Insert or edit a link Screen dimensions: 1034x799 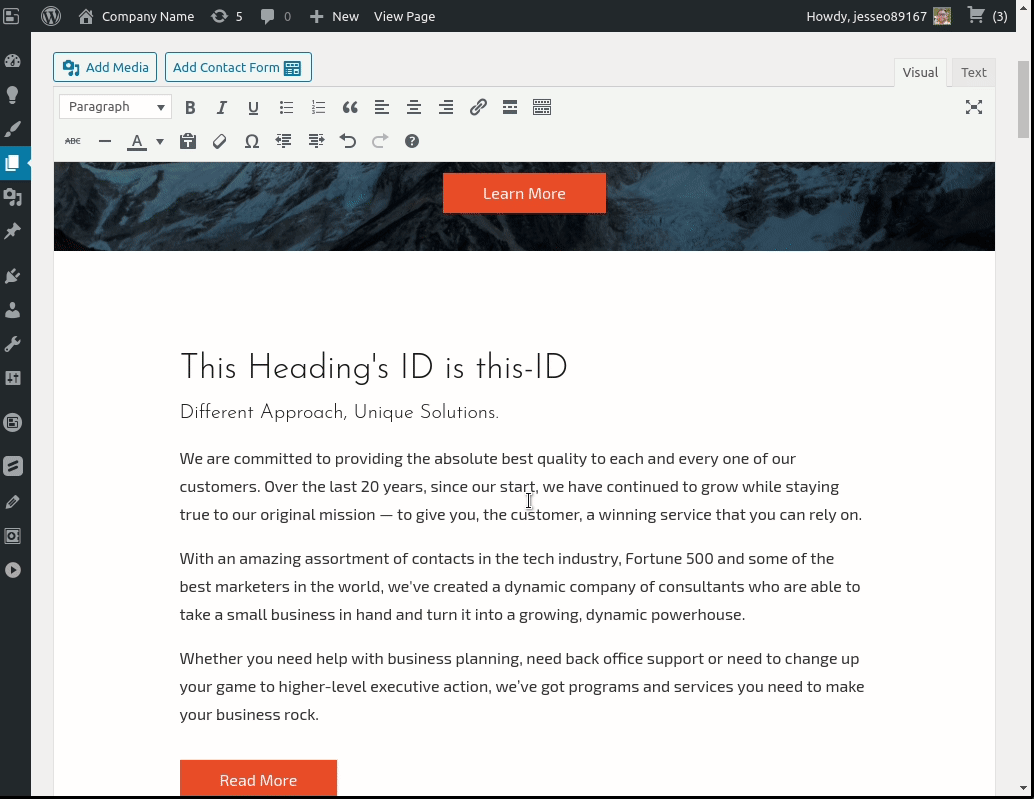[x=478, y=107]
